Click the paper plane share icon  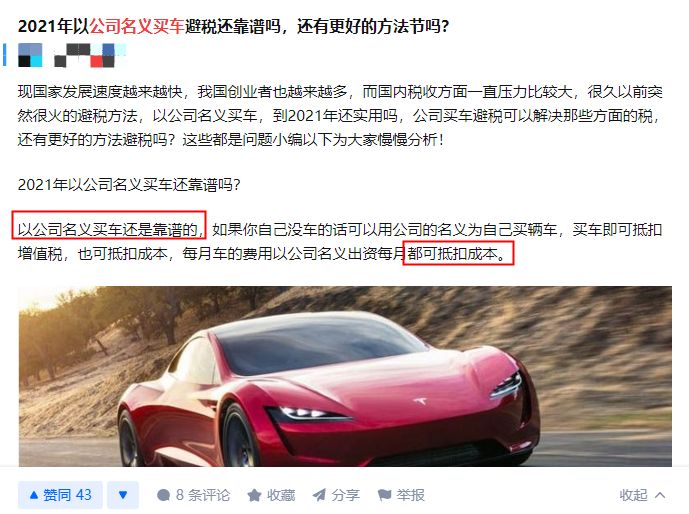click(319, 496)
